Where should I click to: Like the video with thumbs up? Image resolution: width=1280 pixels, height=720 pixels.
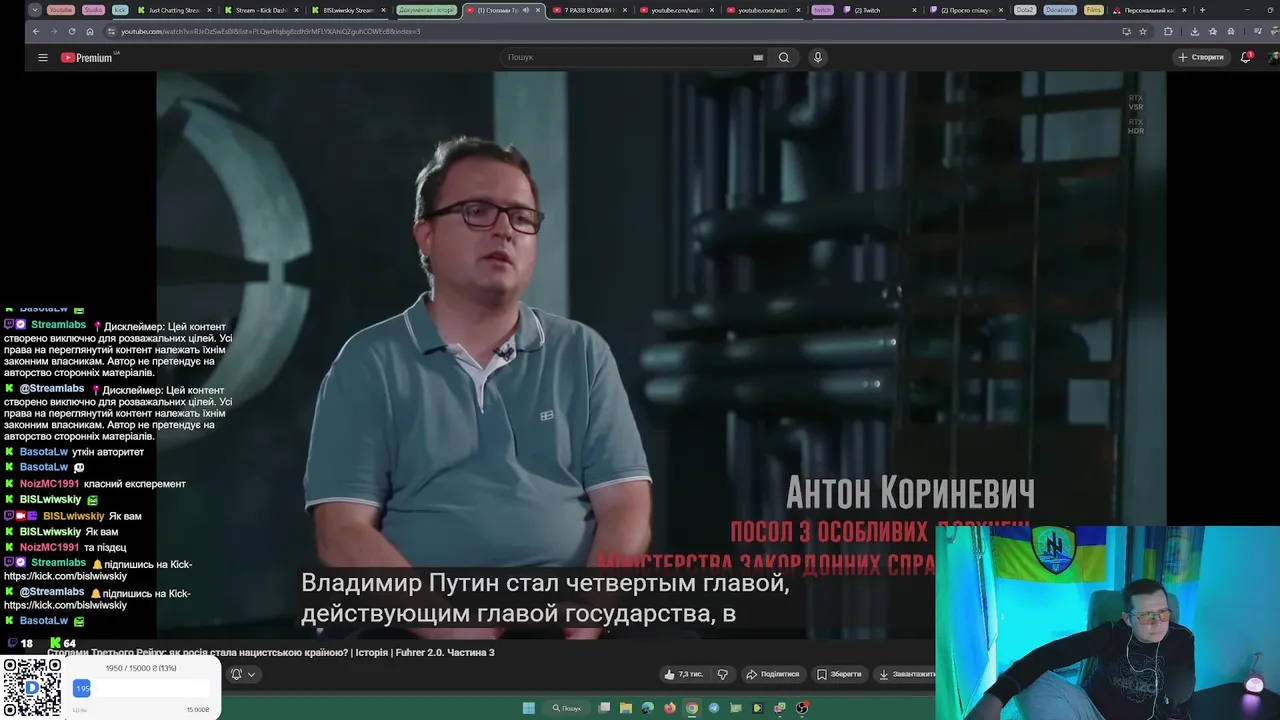pos(684,674)
